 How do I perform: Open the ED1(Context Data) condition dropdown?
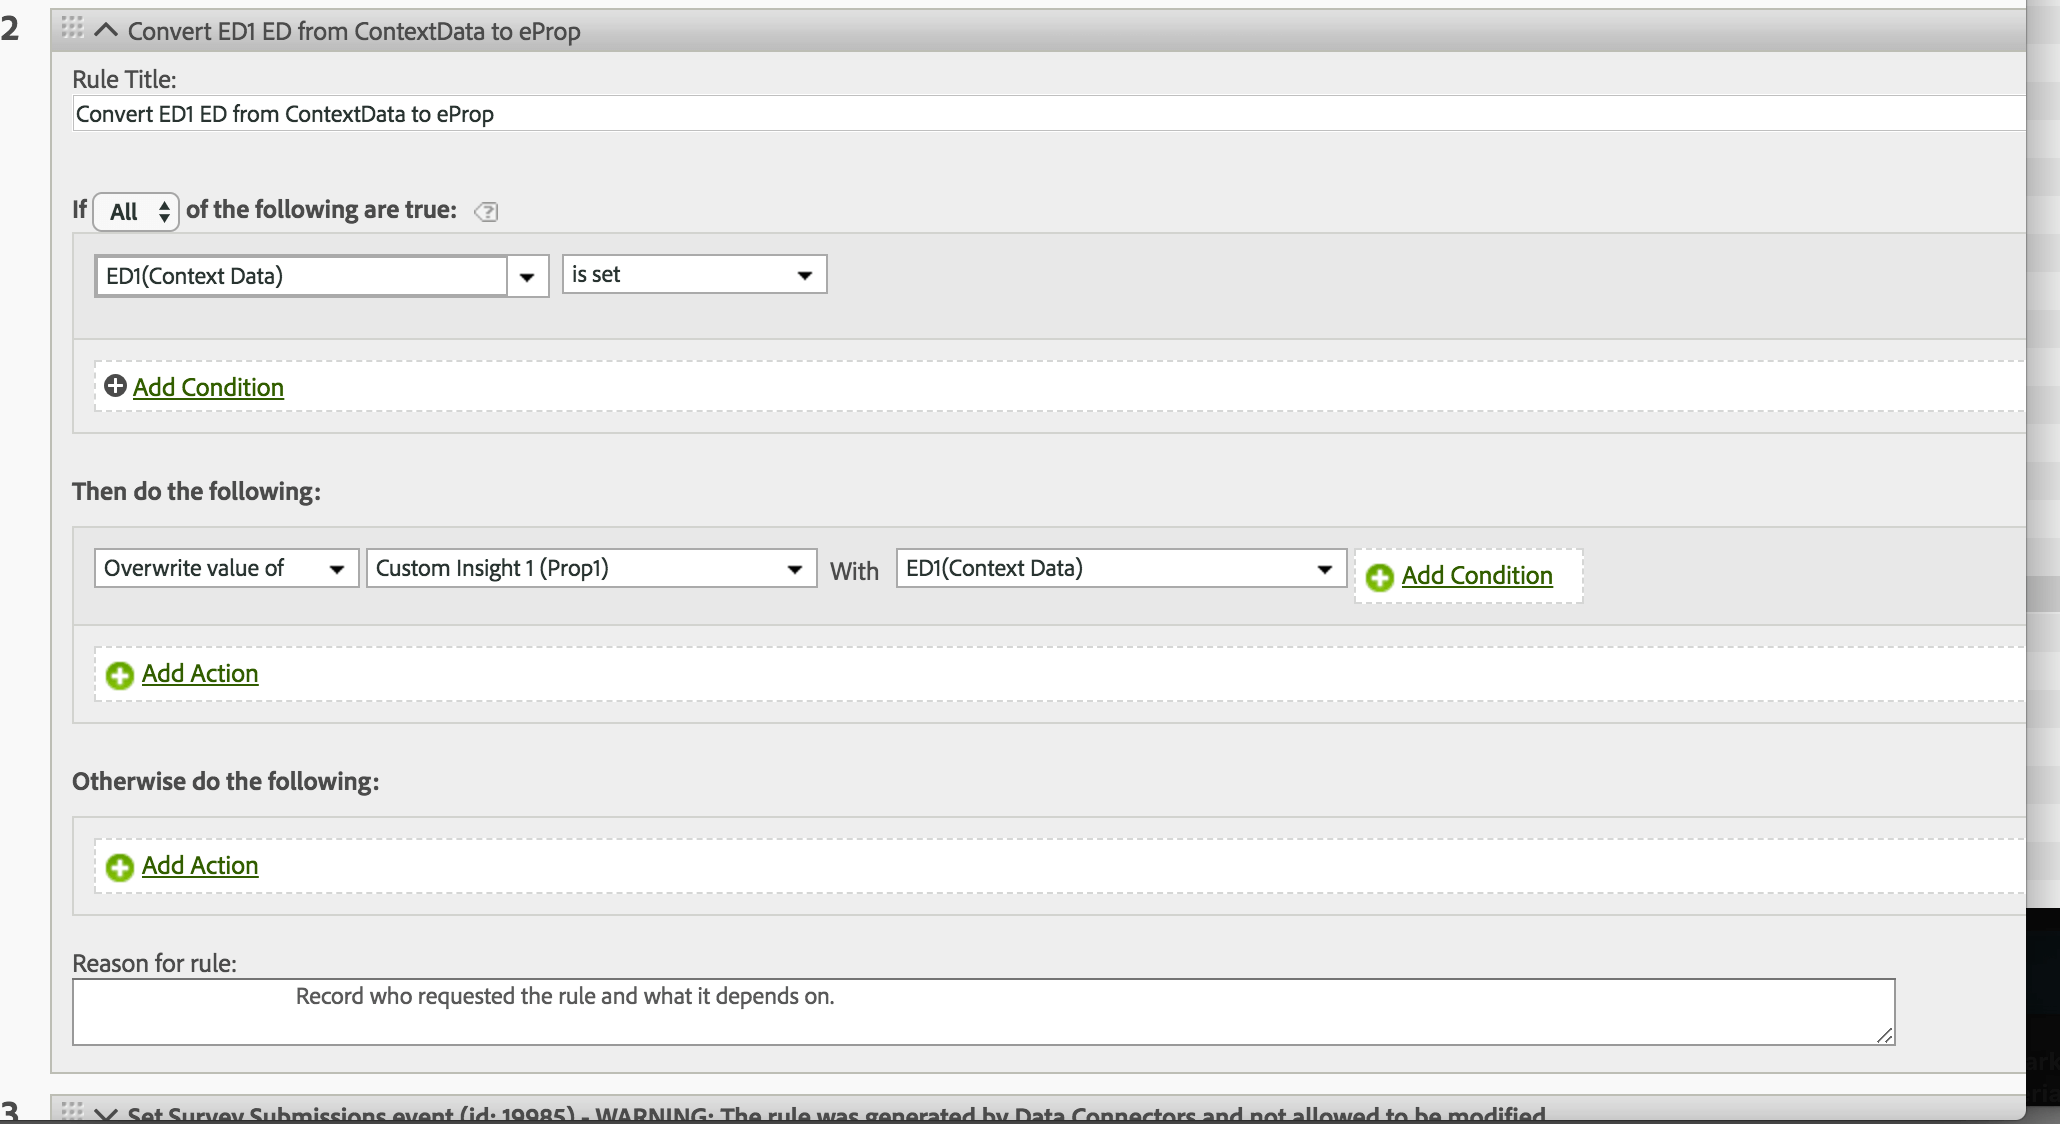(527, 276)
